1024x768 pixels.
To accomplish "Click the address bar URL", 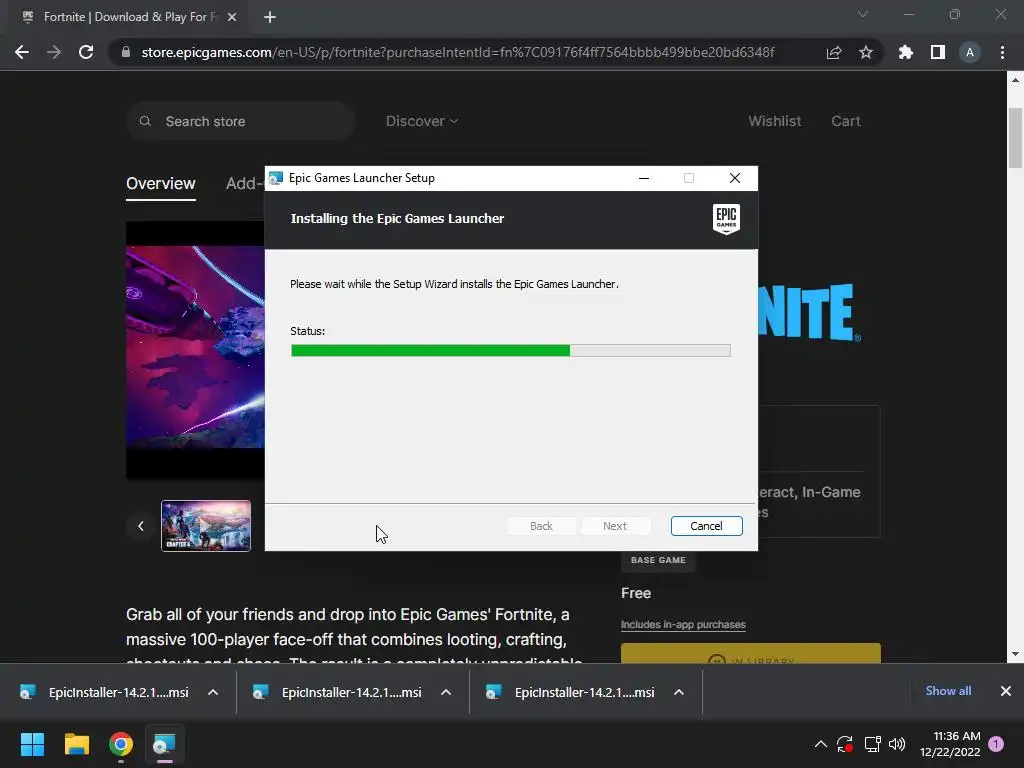I will (x=457, y=52).
